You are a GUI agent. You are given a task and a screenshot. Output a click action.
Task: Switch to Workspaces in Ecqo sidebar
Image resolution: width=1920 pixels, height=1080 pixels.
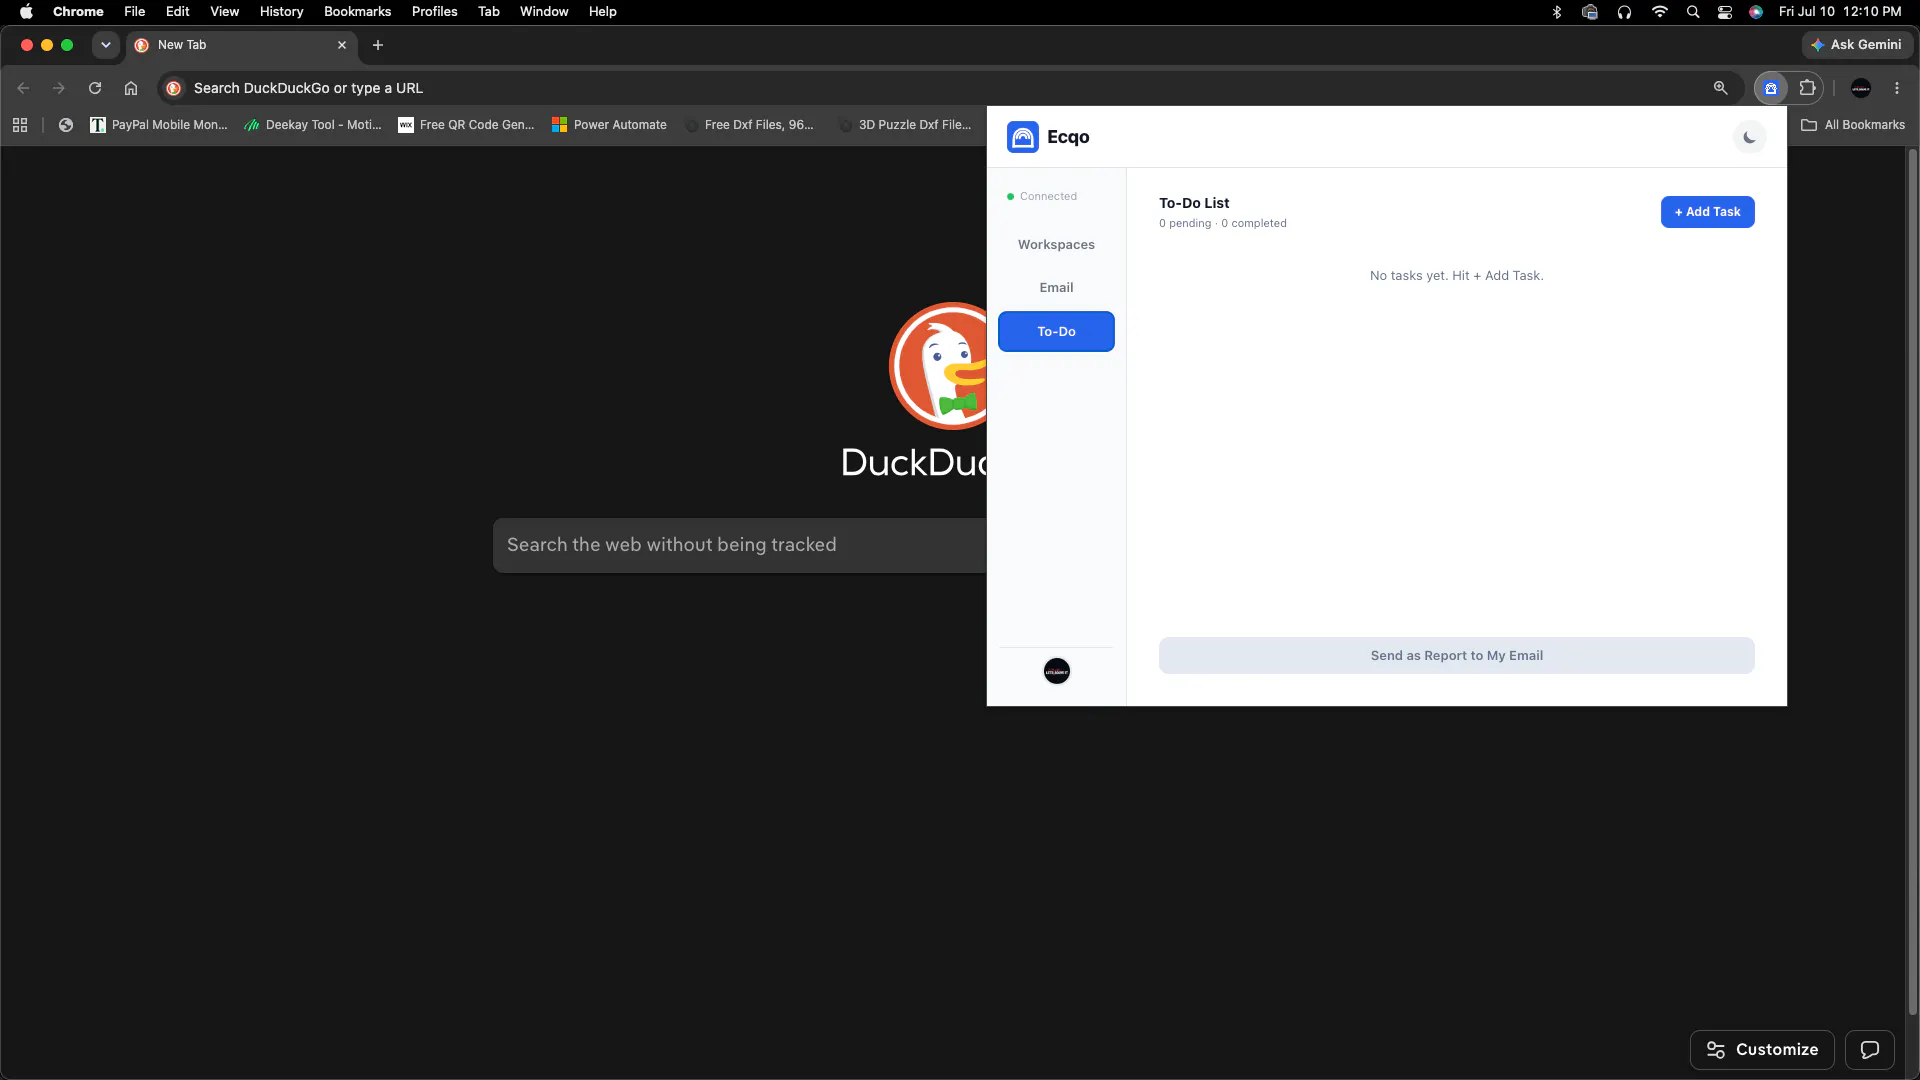click(x=1056, y=245)
